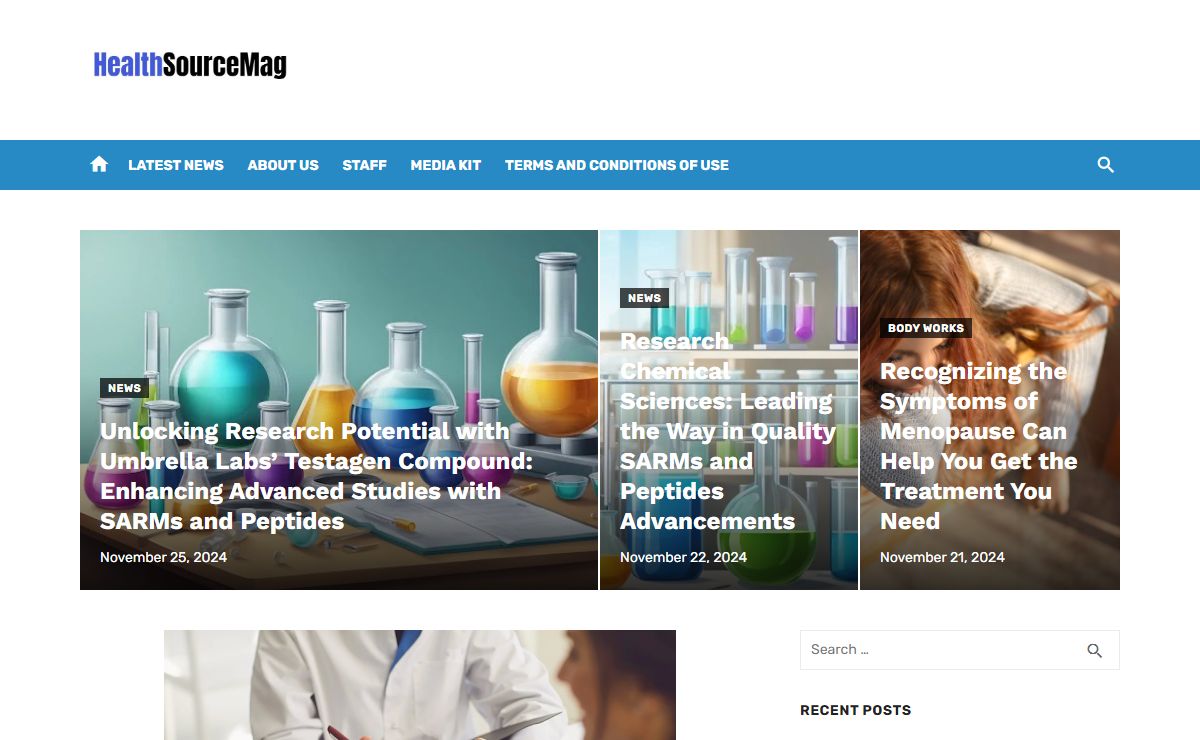Click the November 21, 2024 date link
Viewport: 1200px width, 740px height.
[942, 557]
